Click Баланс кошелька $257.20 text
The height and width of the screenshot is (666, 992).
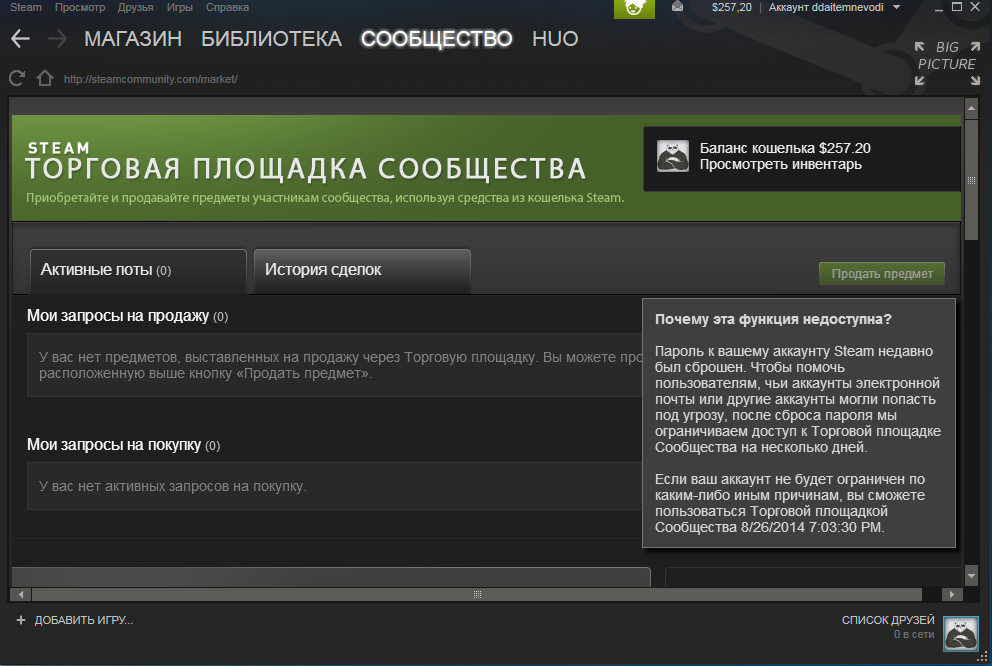[x=785, y=148]
